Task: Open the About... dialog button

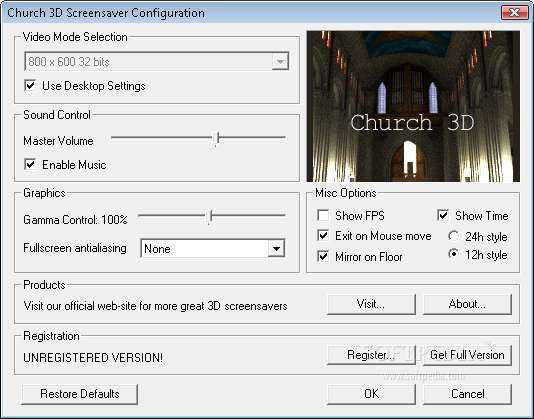Action: coord(467,304)
